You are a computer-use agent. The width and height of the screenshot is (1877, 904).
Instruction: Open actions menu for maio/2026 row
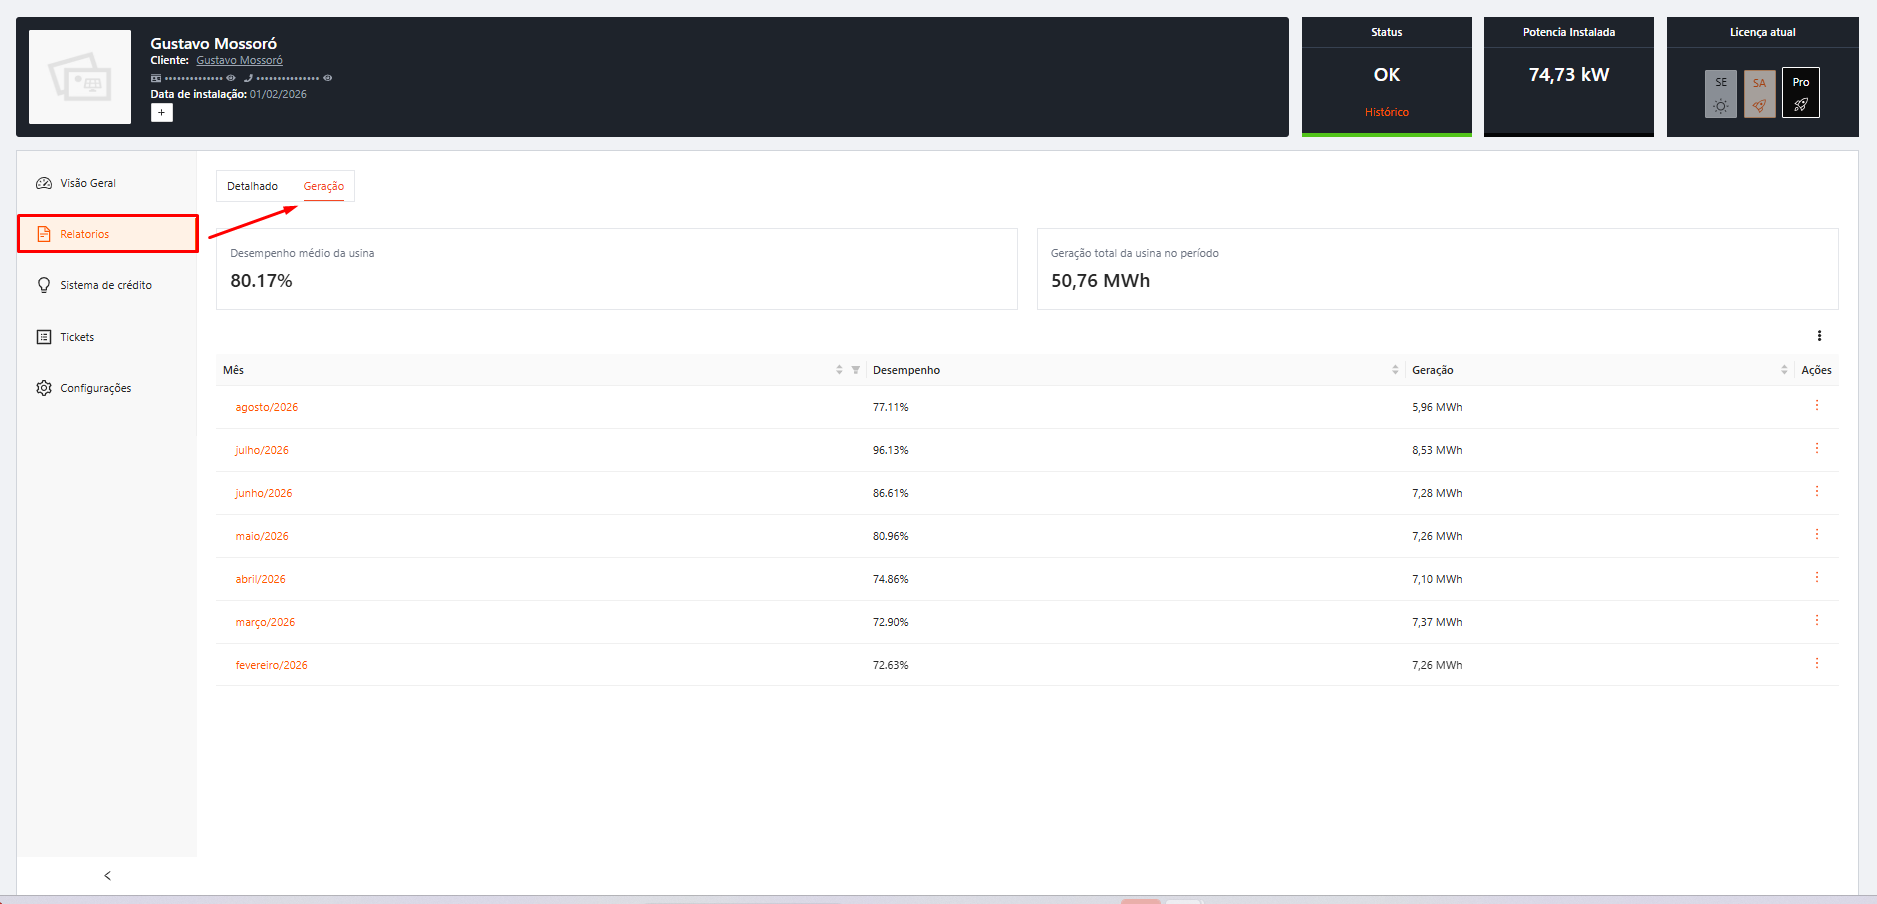(1817, 535)
